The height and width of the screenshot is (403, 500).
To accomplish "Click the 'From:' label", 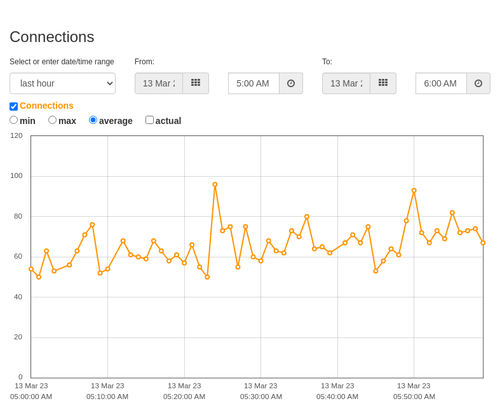I will point(144,62).
